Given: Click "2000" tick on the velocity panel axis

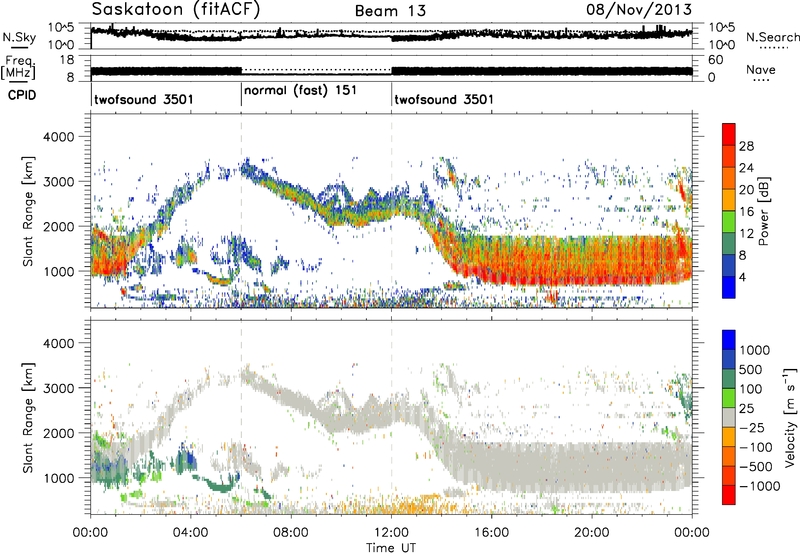Looking at the screenshot, I should click(x=58, y=433).
